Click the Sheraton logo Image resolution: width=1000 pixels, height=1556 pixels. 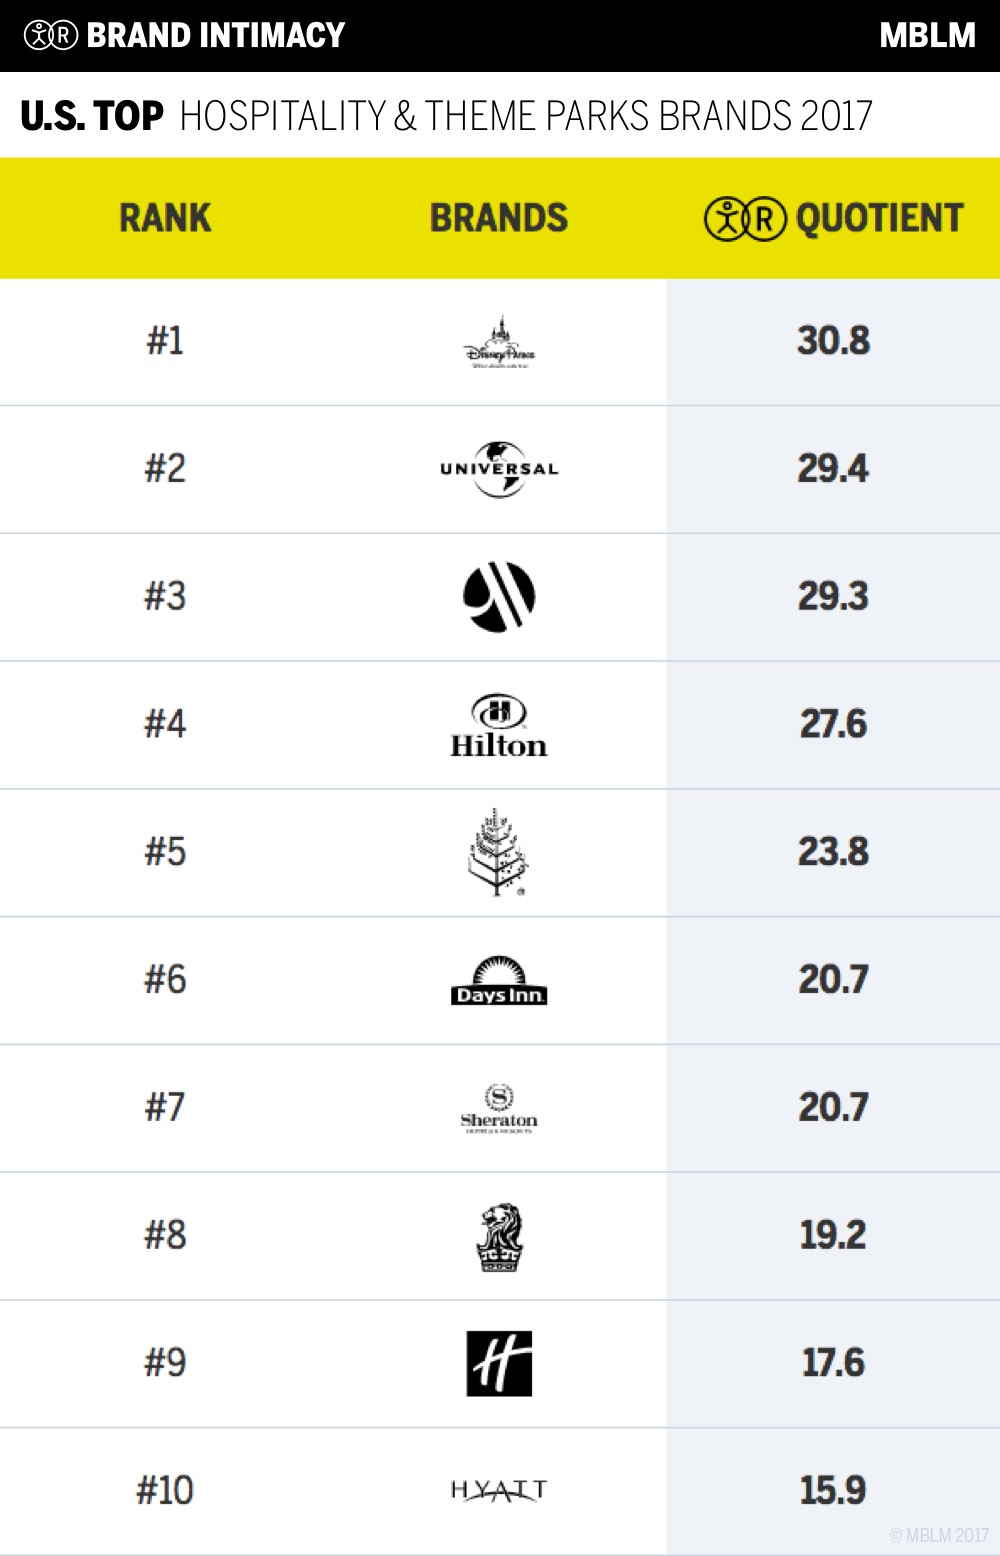click(499, 1108)
